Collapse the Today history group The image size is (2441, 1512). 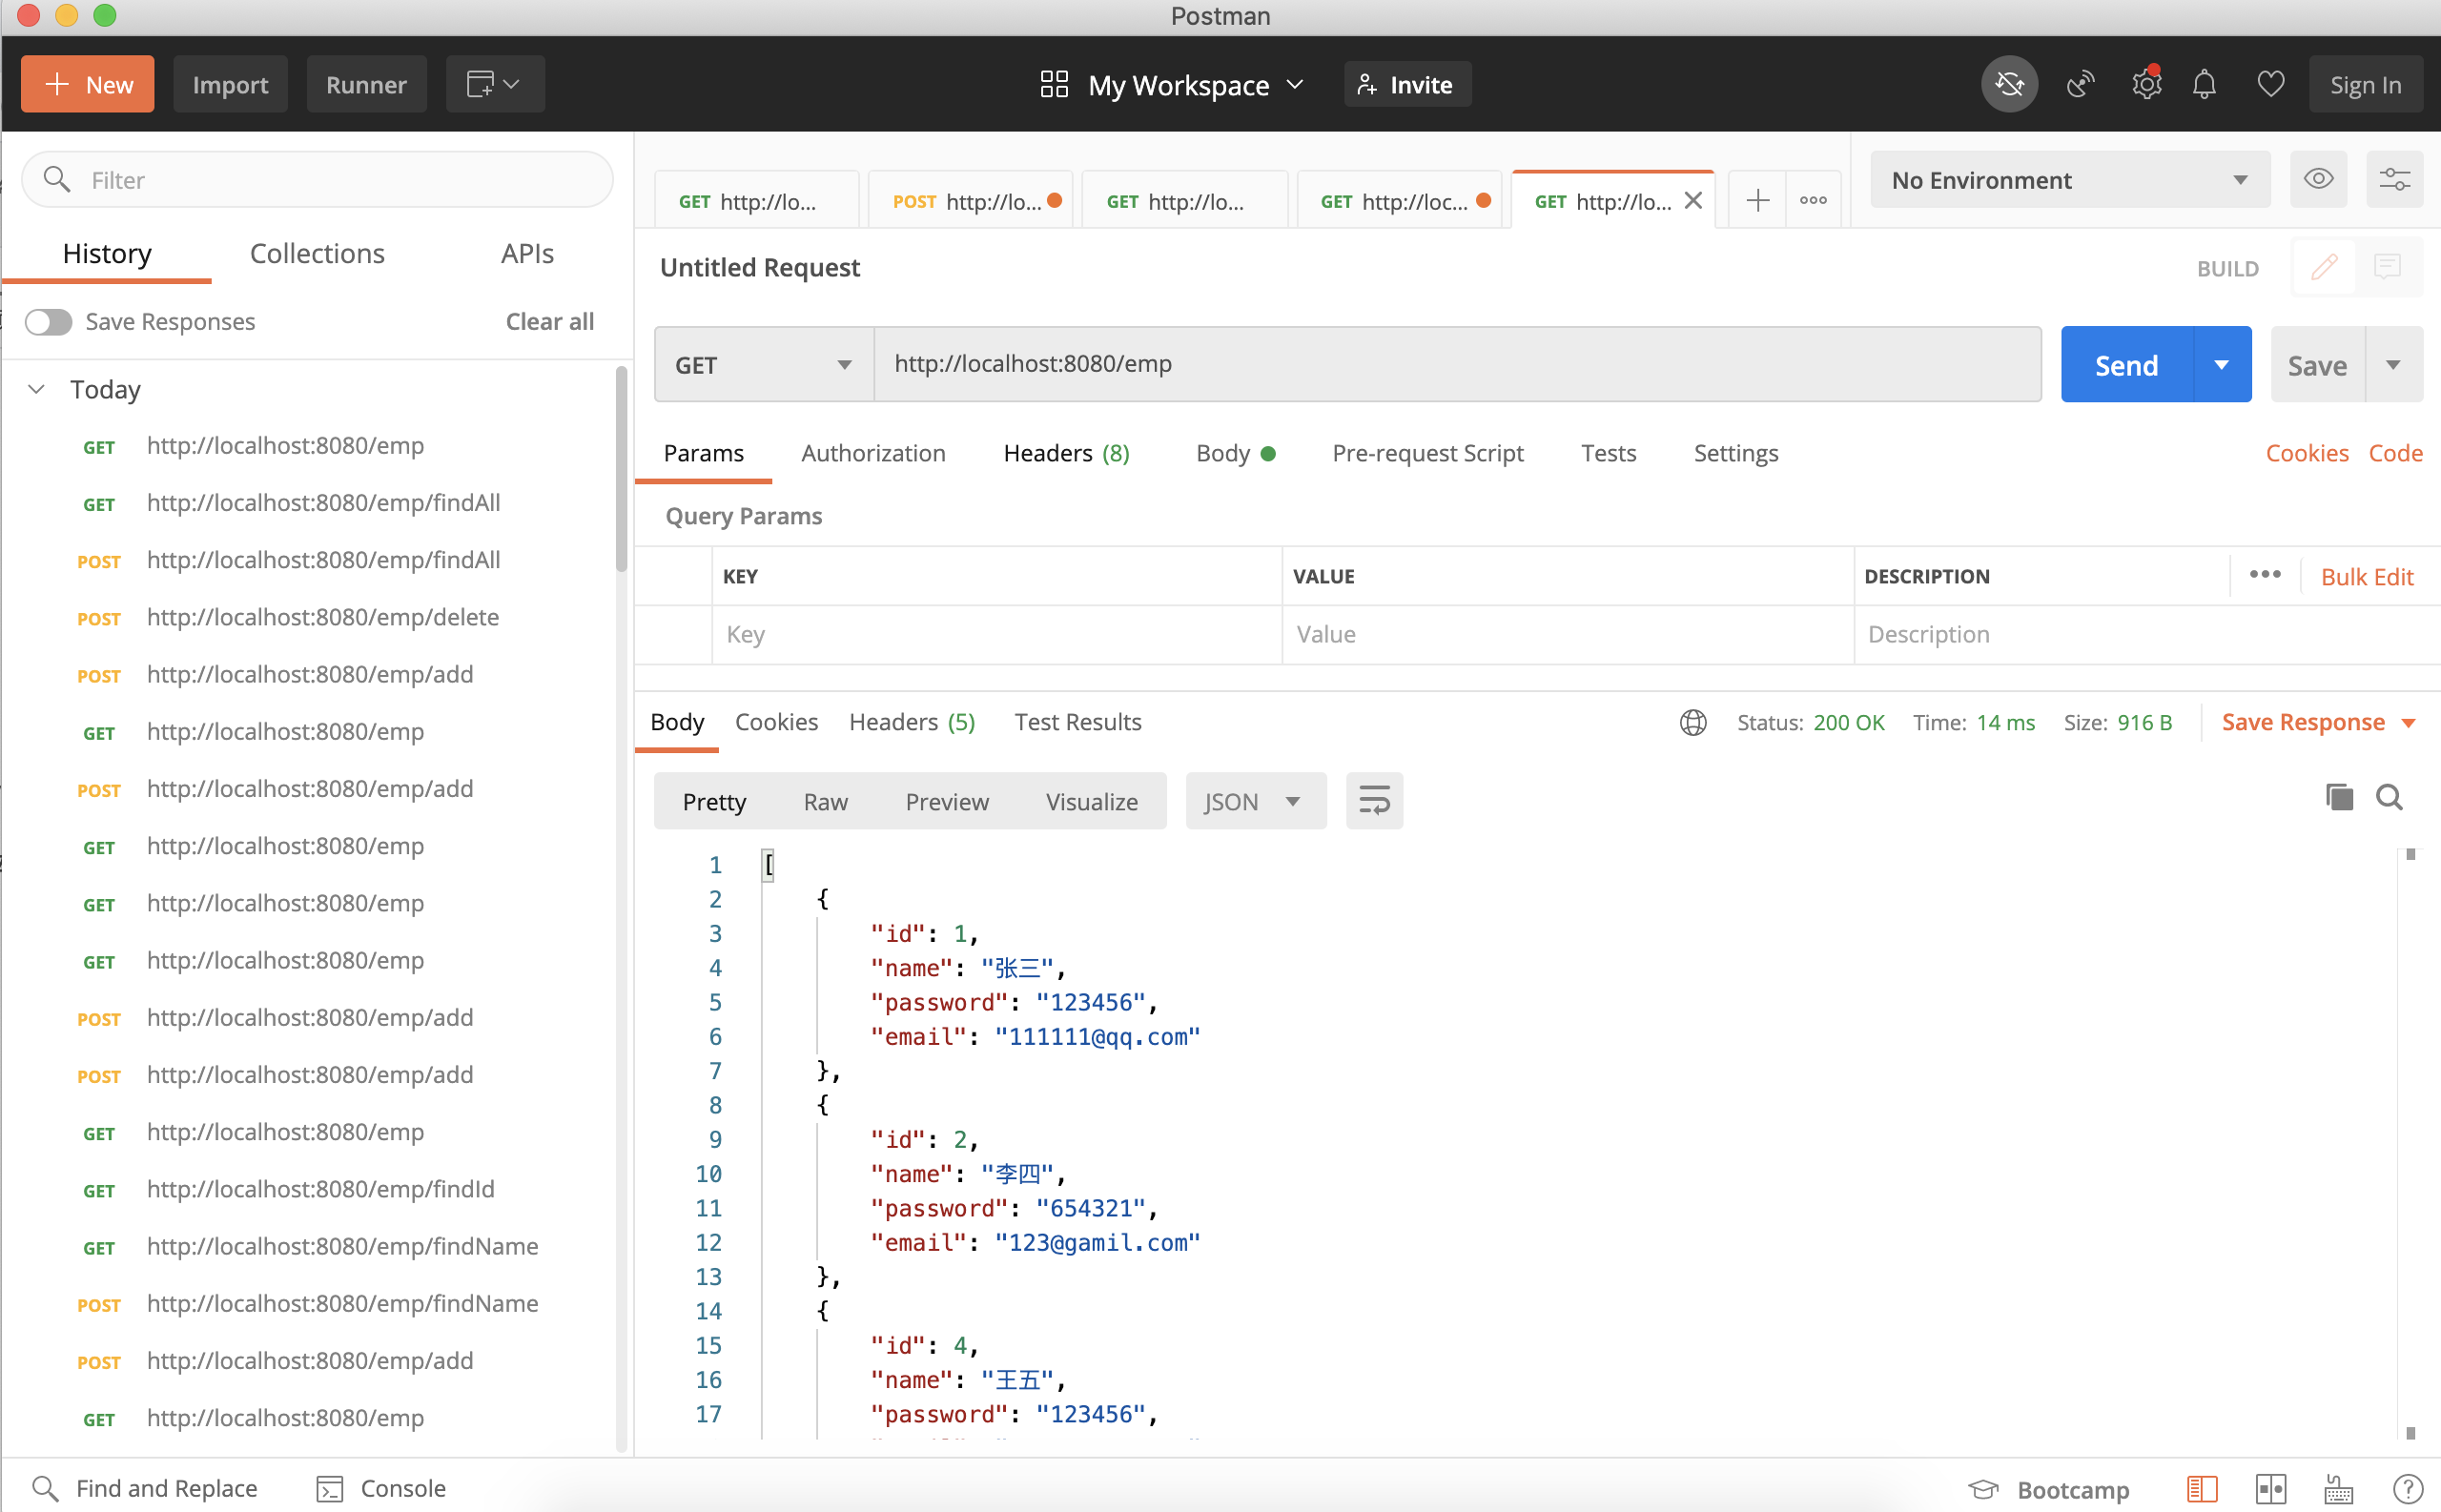click(x=36, y=389)
